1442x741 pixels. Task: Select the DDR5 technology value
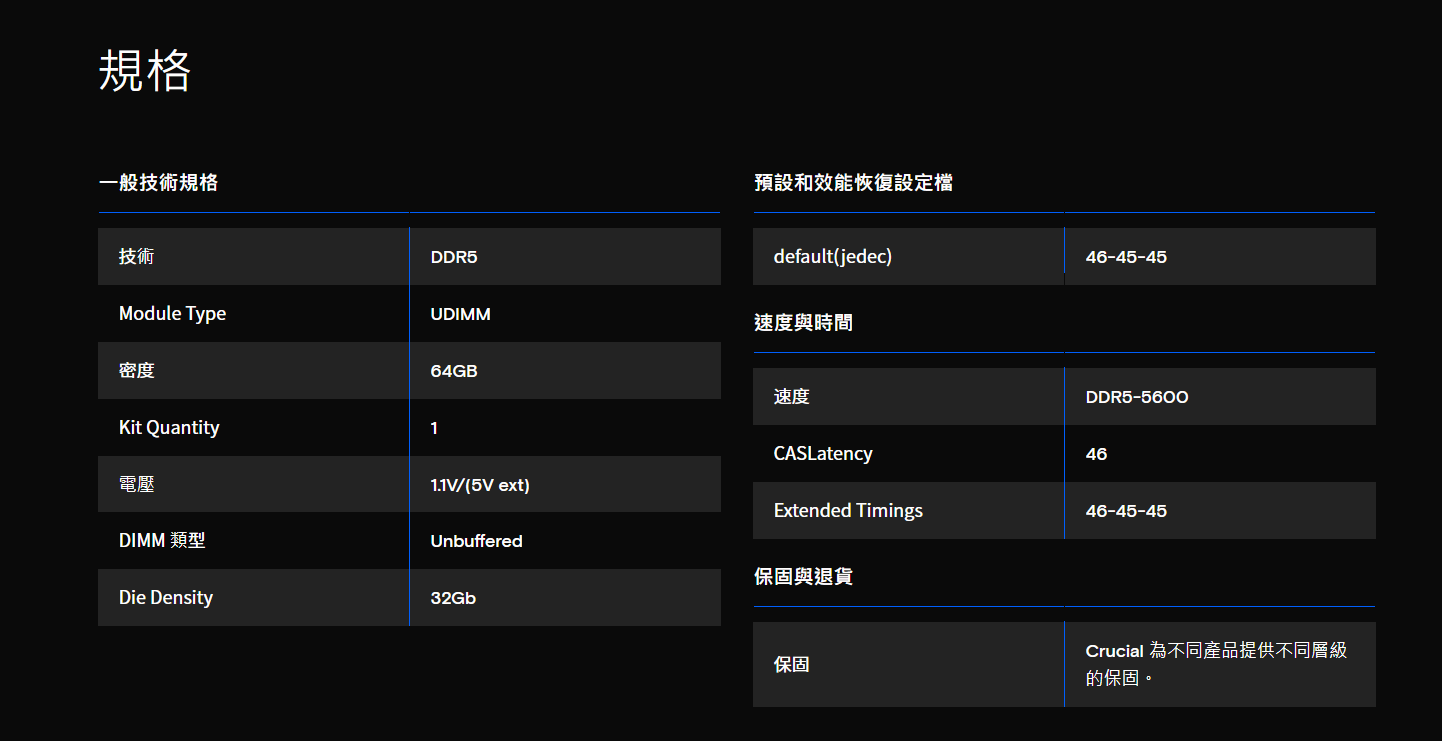(x=454, y=257)
